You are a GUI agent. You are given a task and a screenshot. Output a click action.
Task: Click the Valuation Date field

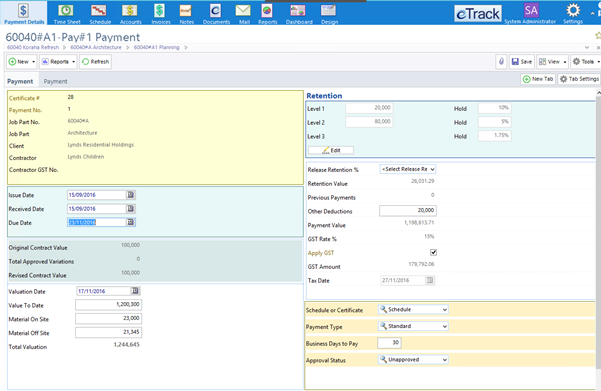[104, 291]
